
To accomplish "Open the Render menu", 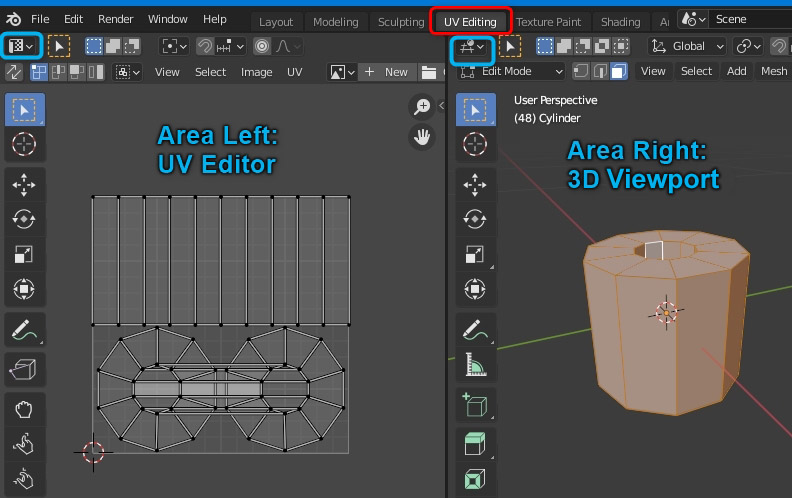I will coord(115,19).
